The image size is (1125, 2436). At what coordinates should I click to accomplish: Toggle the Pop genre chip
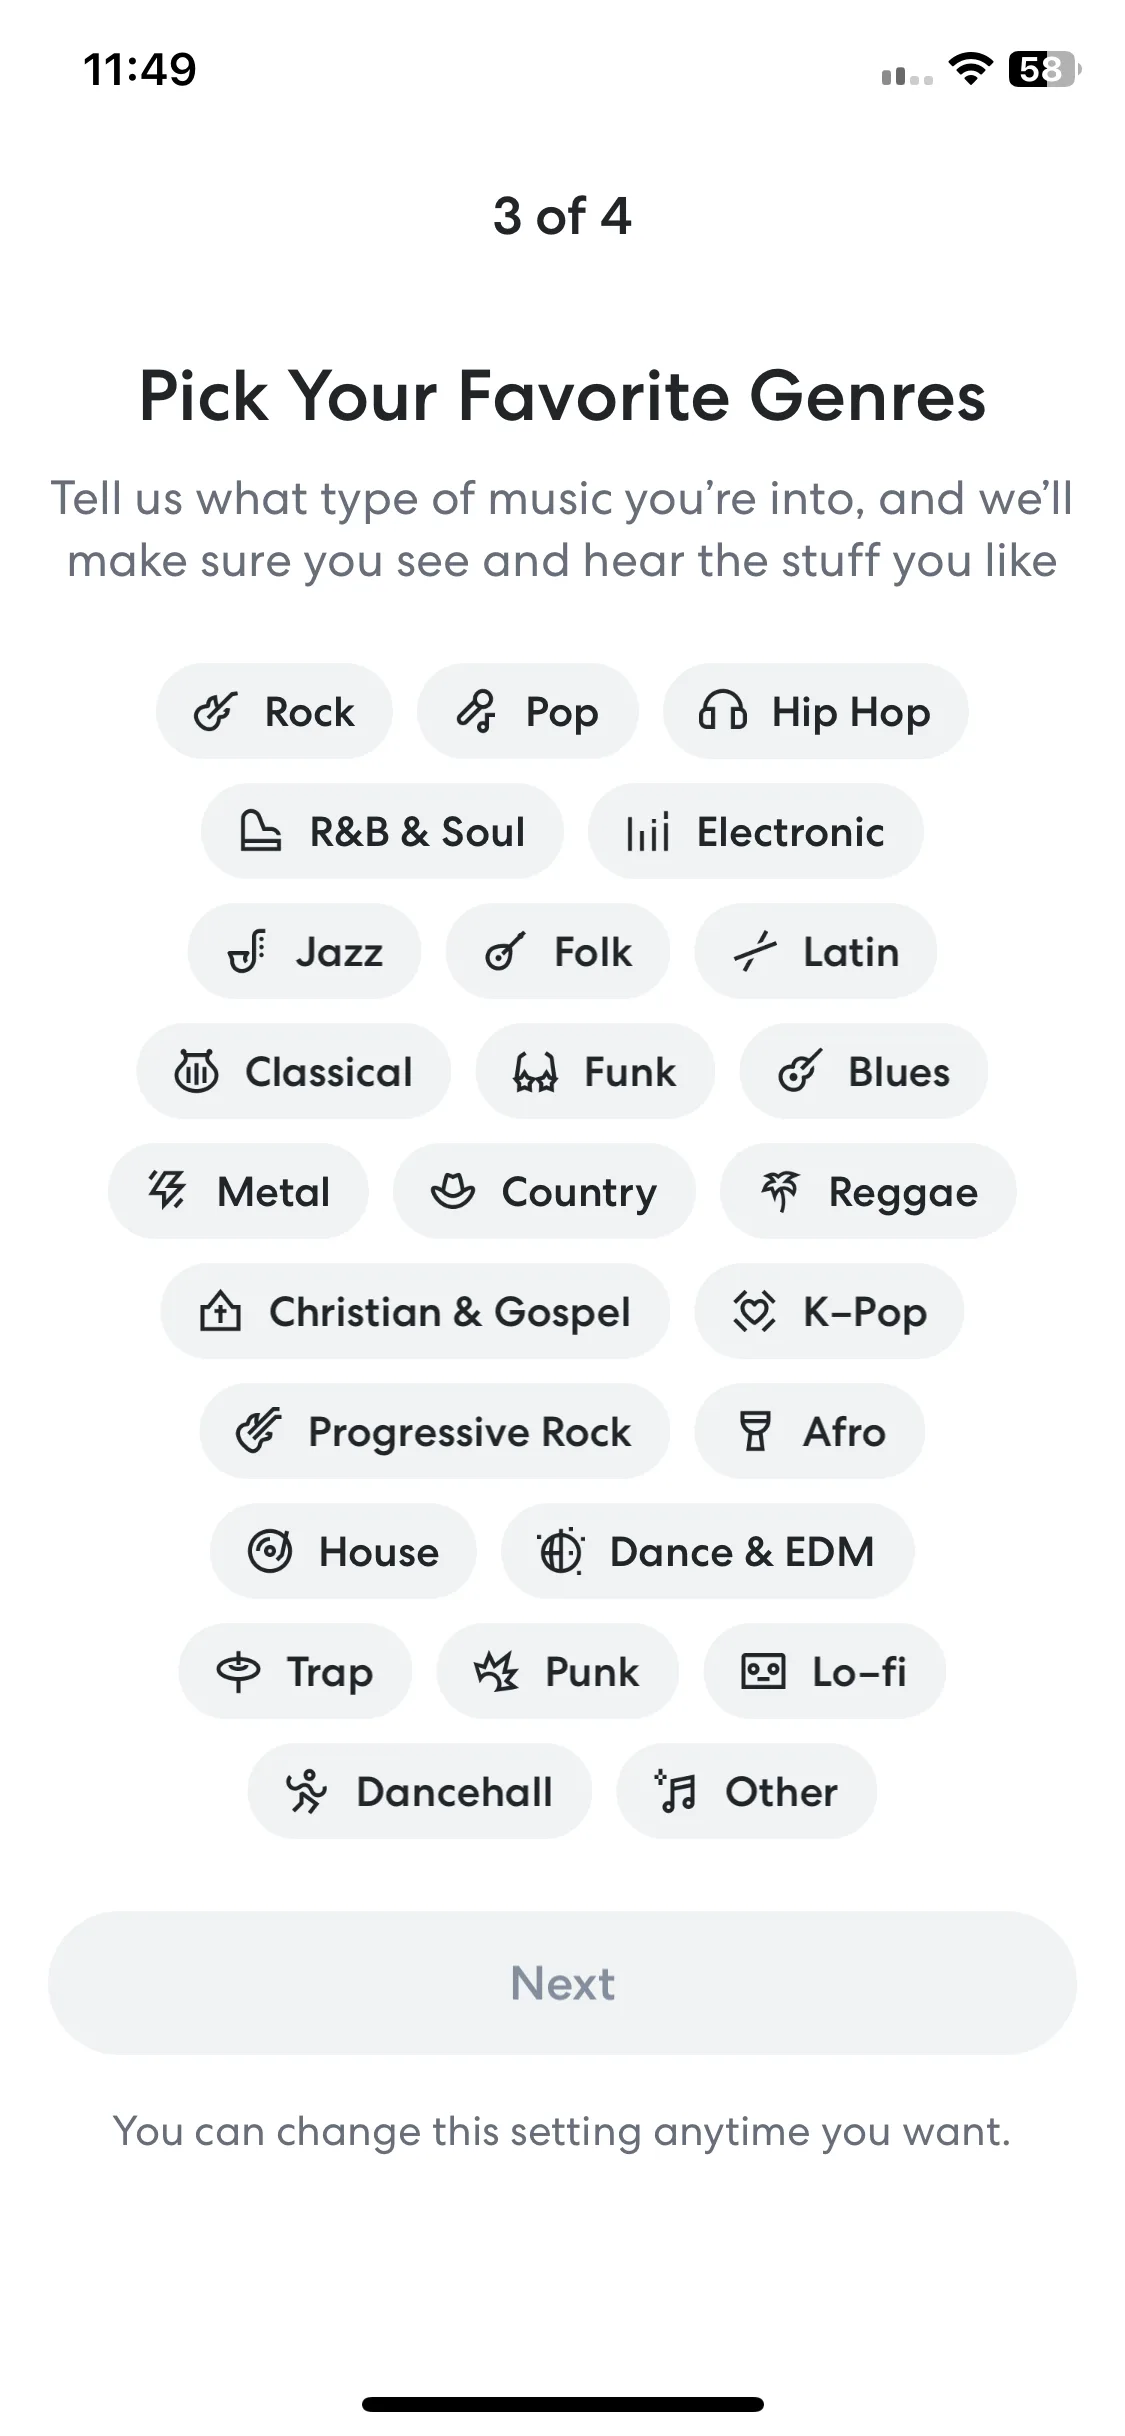pyautogui.click(x=527, y=711)
